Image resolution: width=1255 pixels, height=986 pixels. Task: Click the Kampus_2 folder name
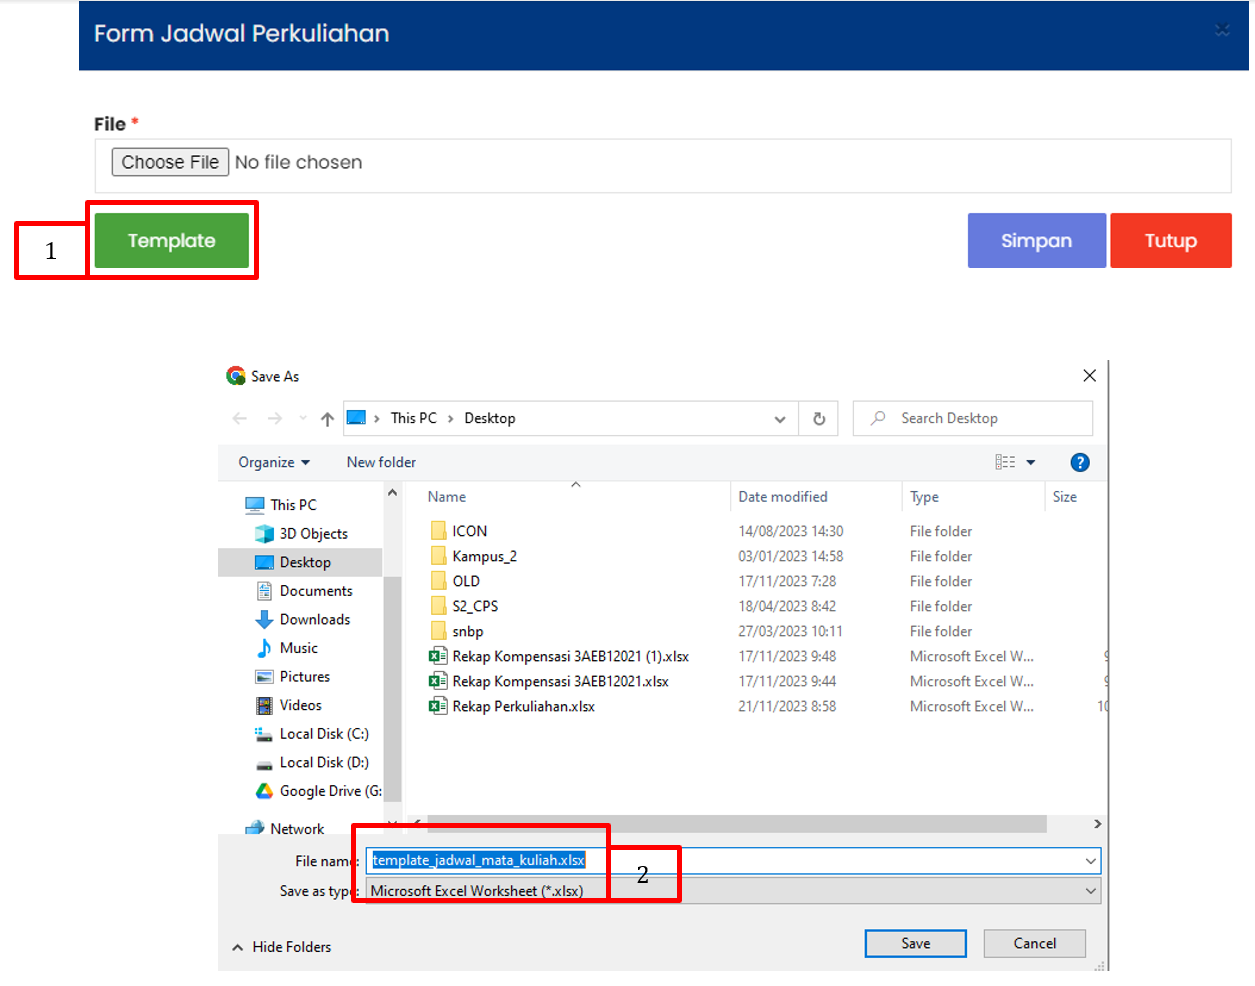pos(485,556)
